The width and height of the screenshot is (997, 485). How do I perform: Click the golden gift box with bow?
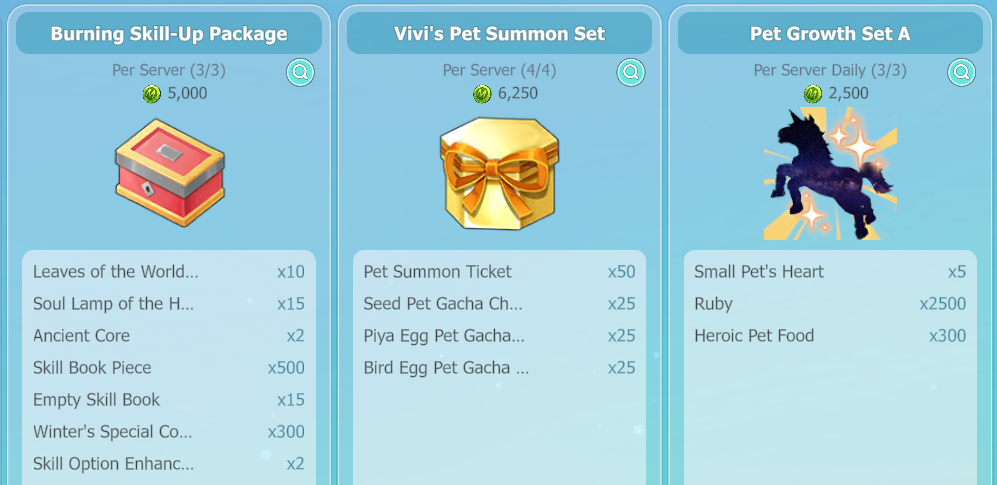coord(499,173)
